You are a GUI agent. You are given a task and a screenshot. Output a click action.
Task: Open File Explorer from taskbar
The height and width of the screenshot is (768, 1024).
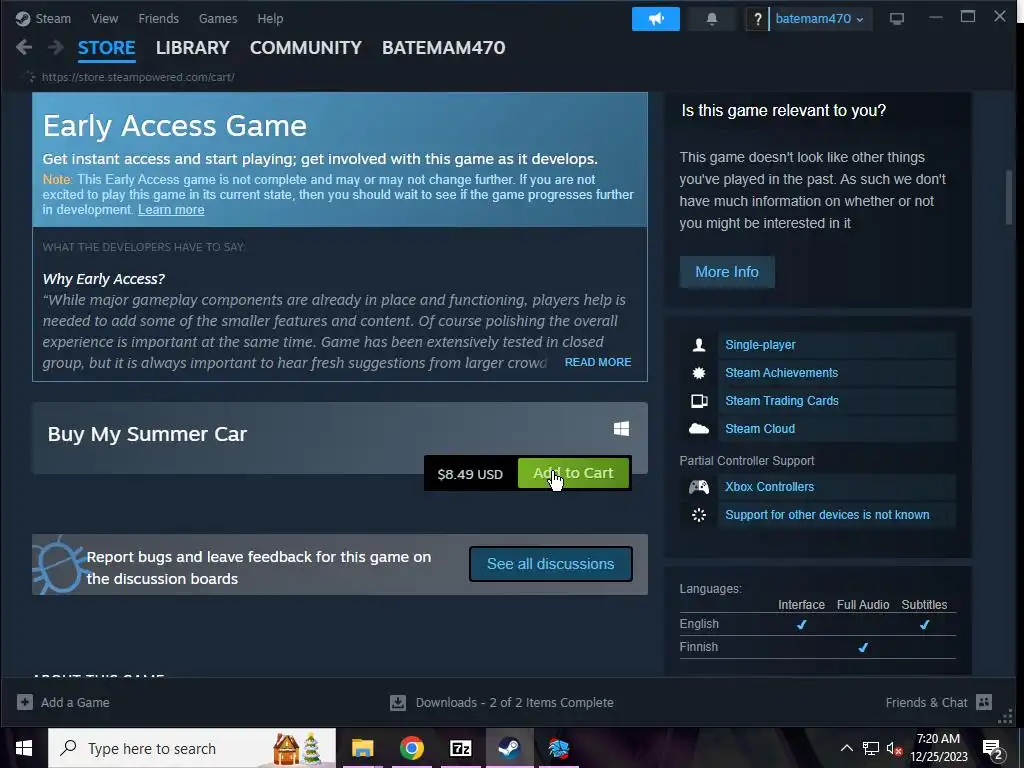click(x=362, y=748)
